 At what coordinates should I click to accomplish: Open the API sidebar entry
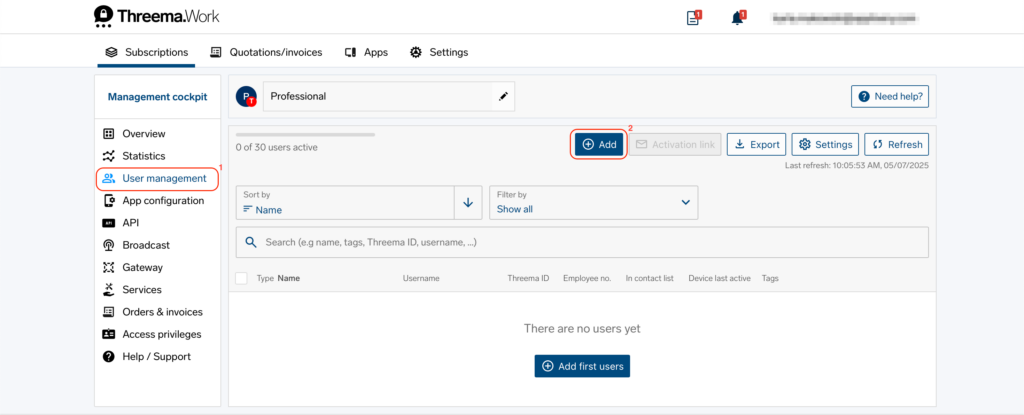(x=121, y=223)
